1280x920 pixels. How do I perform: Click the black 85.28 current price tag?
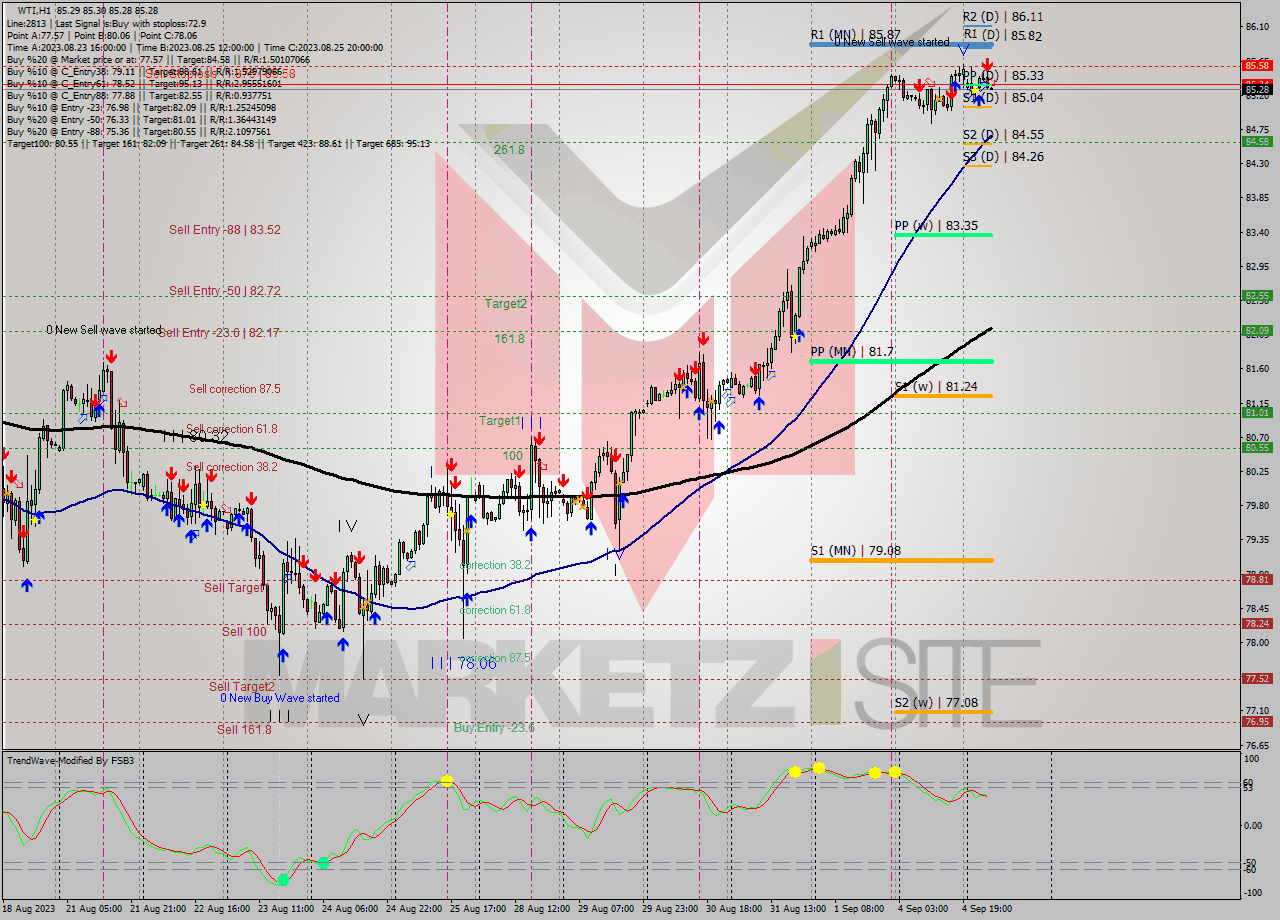(1257, 89)
